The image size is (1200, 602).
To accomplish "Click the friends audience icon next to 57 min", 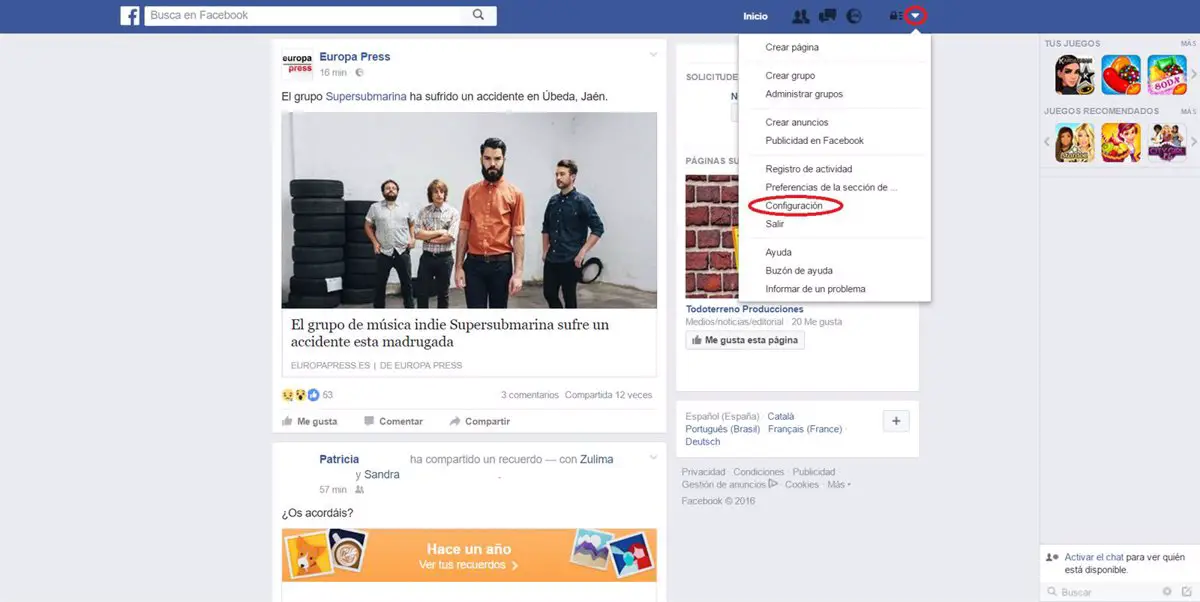I will (359, 490).
